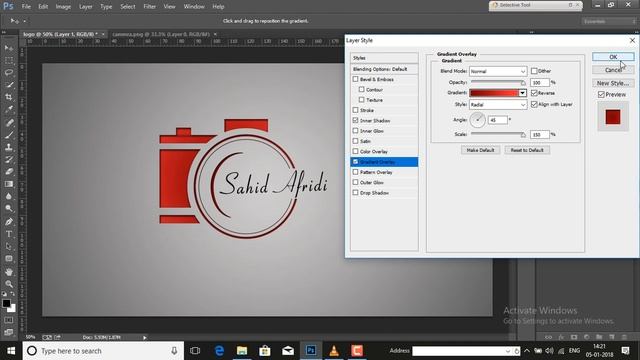The width and height of the screenshot is (640, 360).
Task: Uncheck the Reverse gradient checkbox
Action: click(534, 93)
